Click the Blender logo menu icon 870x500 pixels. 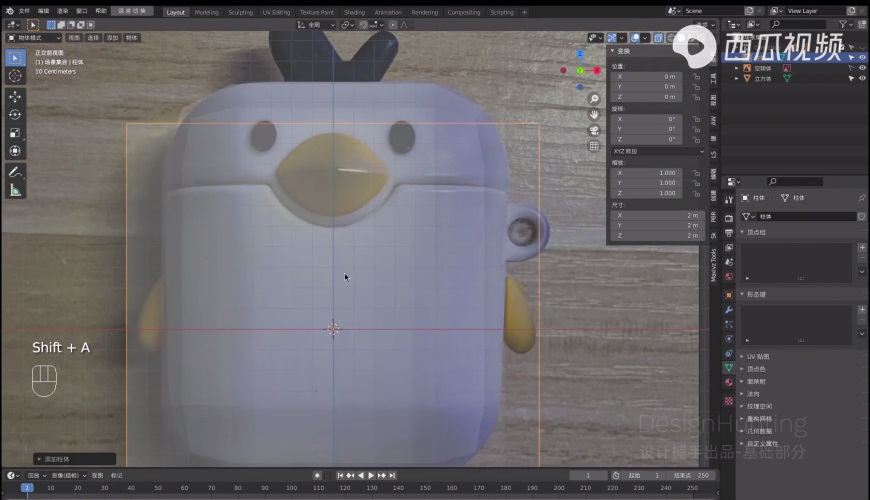point(9,11)
